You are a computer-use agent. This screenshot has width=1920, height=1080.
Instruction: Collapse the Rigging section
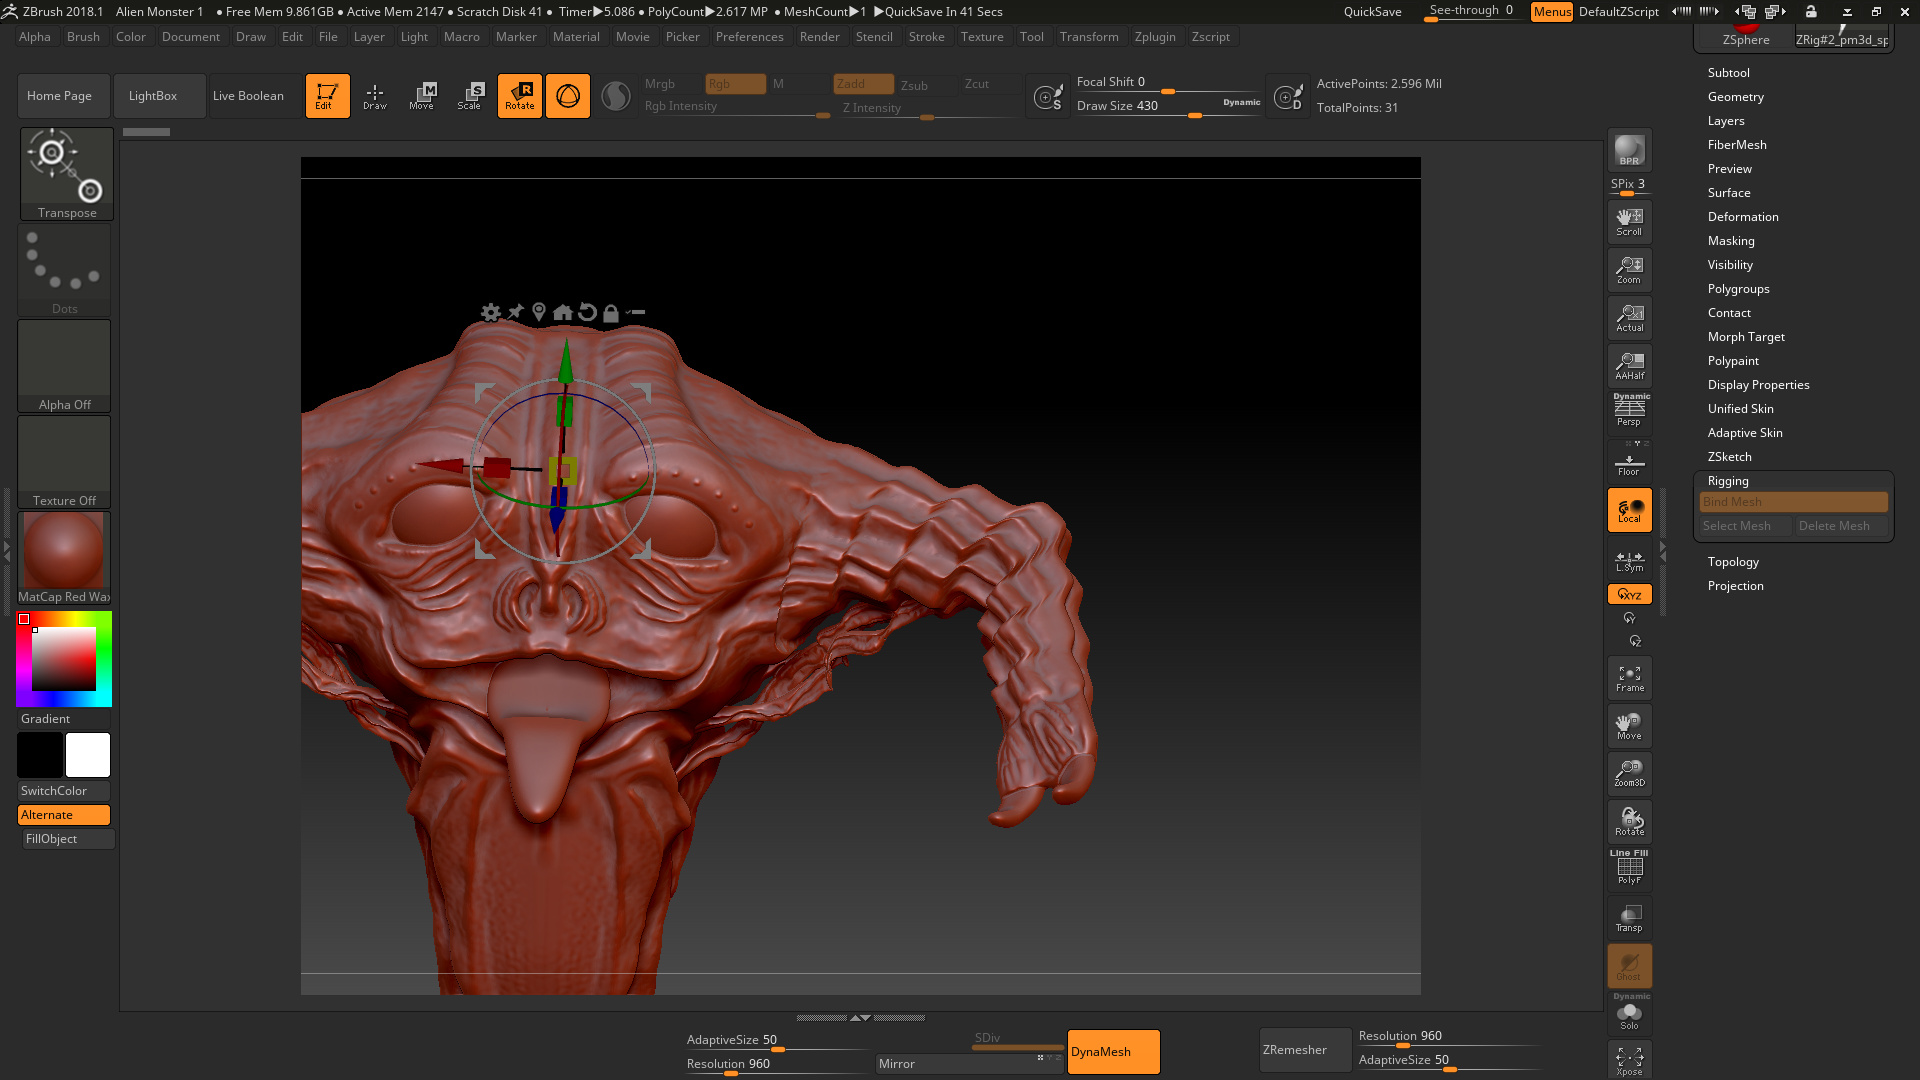point(1727,481)
